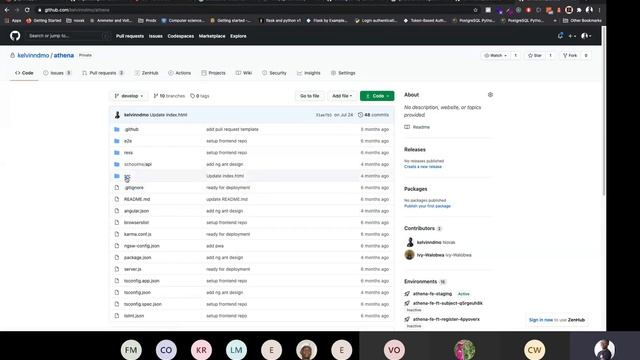Click the About section settings gear icon

pos(490,95)
